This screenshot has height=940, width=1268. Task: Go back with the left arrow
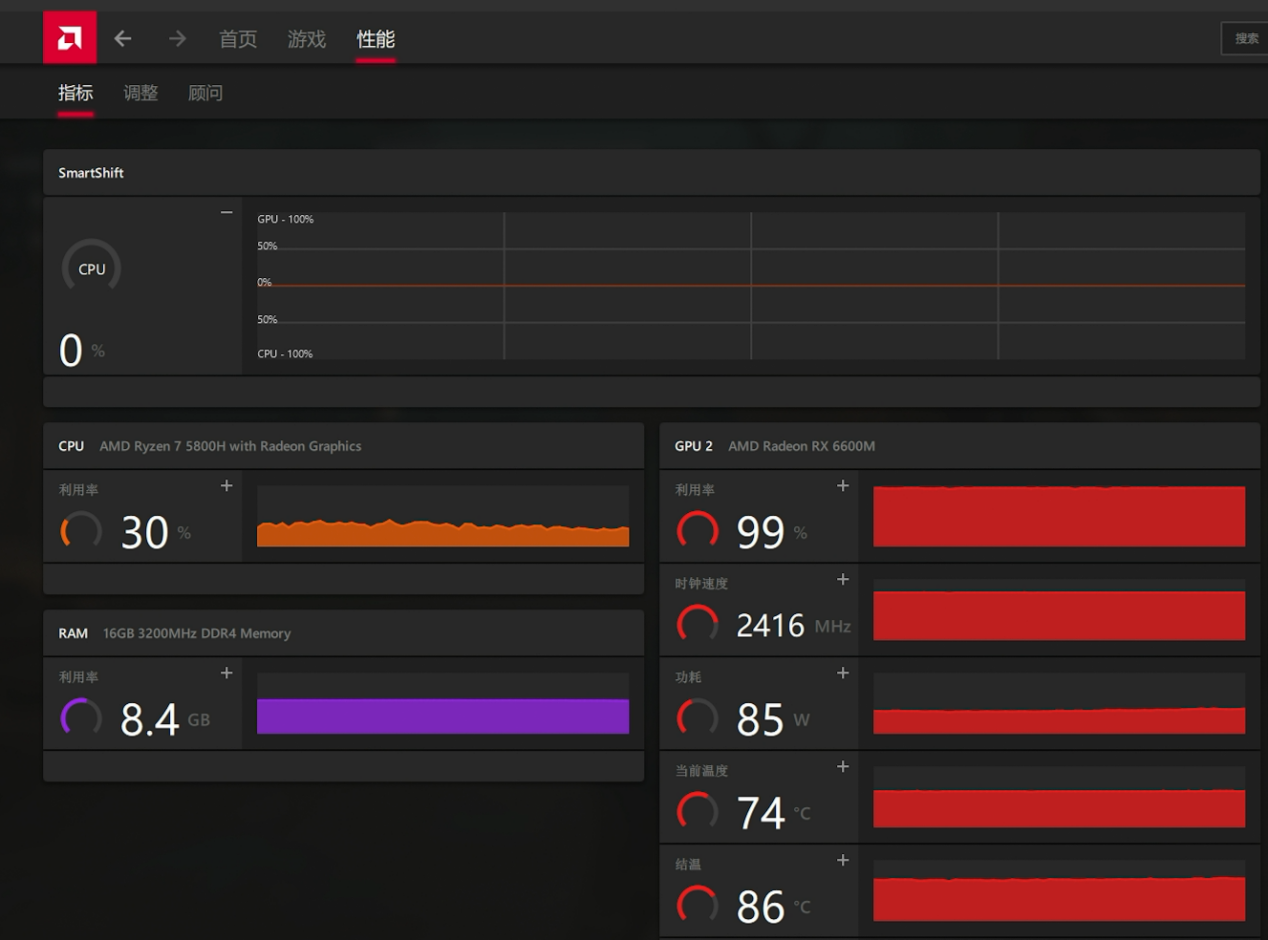pyautogui.click(x=123, y=39)
